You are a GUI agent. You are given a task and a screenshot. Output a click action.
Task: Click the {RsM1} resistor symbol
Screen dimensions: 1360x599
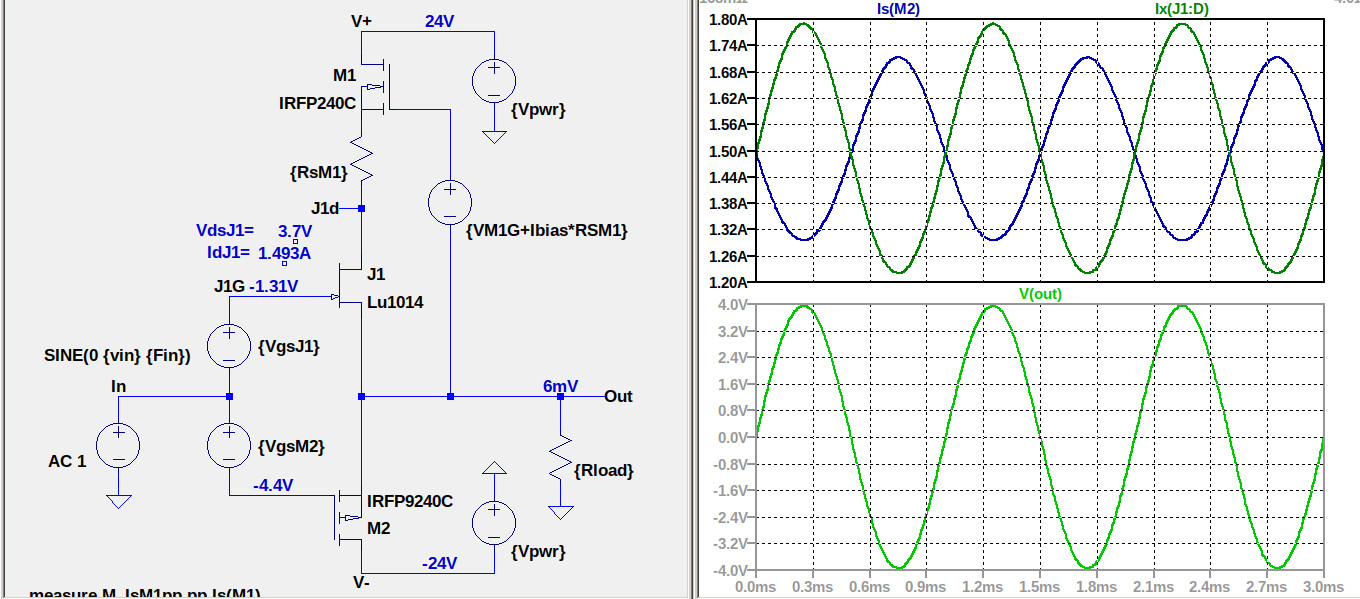pos(361,160)
